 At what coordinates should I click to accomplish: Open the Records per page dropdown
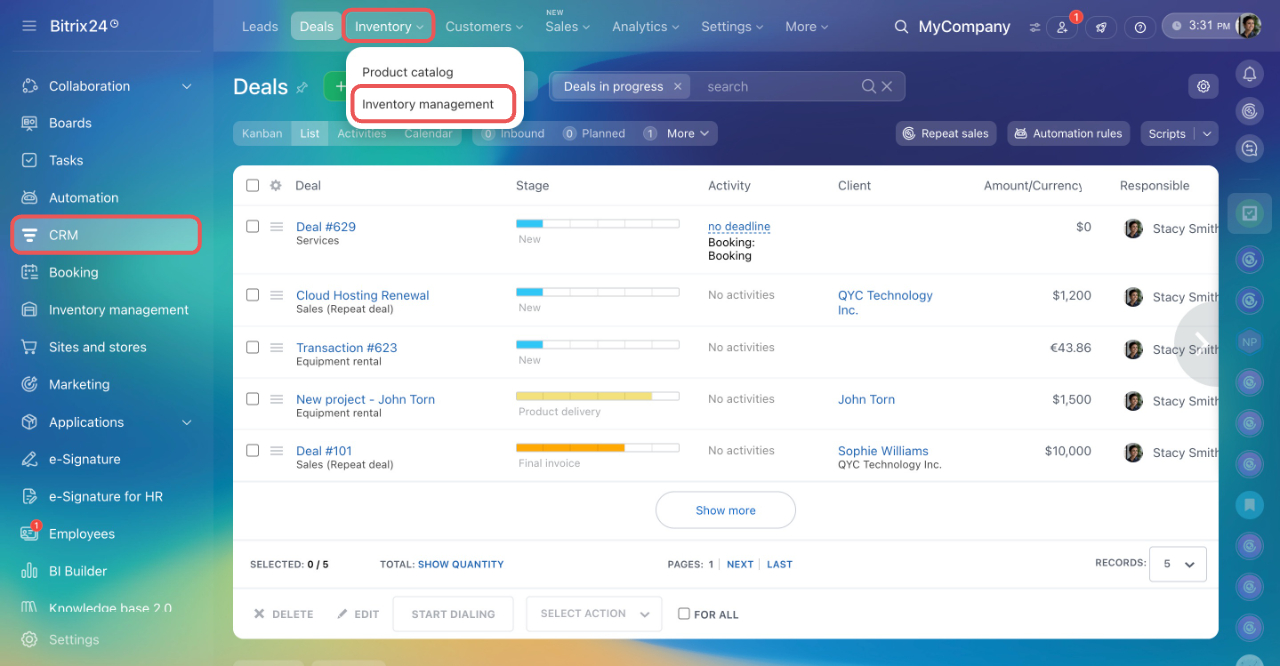click(x=1177, y=564)
